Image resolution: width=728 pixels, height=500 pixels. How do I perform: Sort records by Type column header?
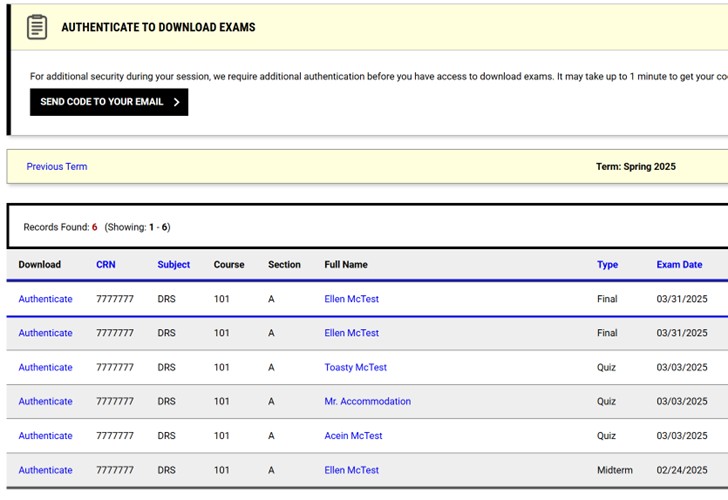pyautogui.click(x=607, y=265)
